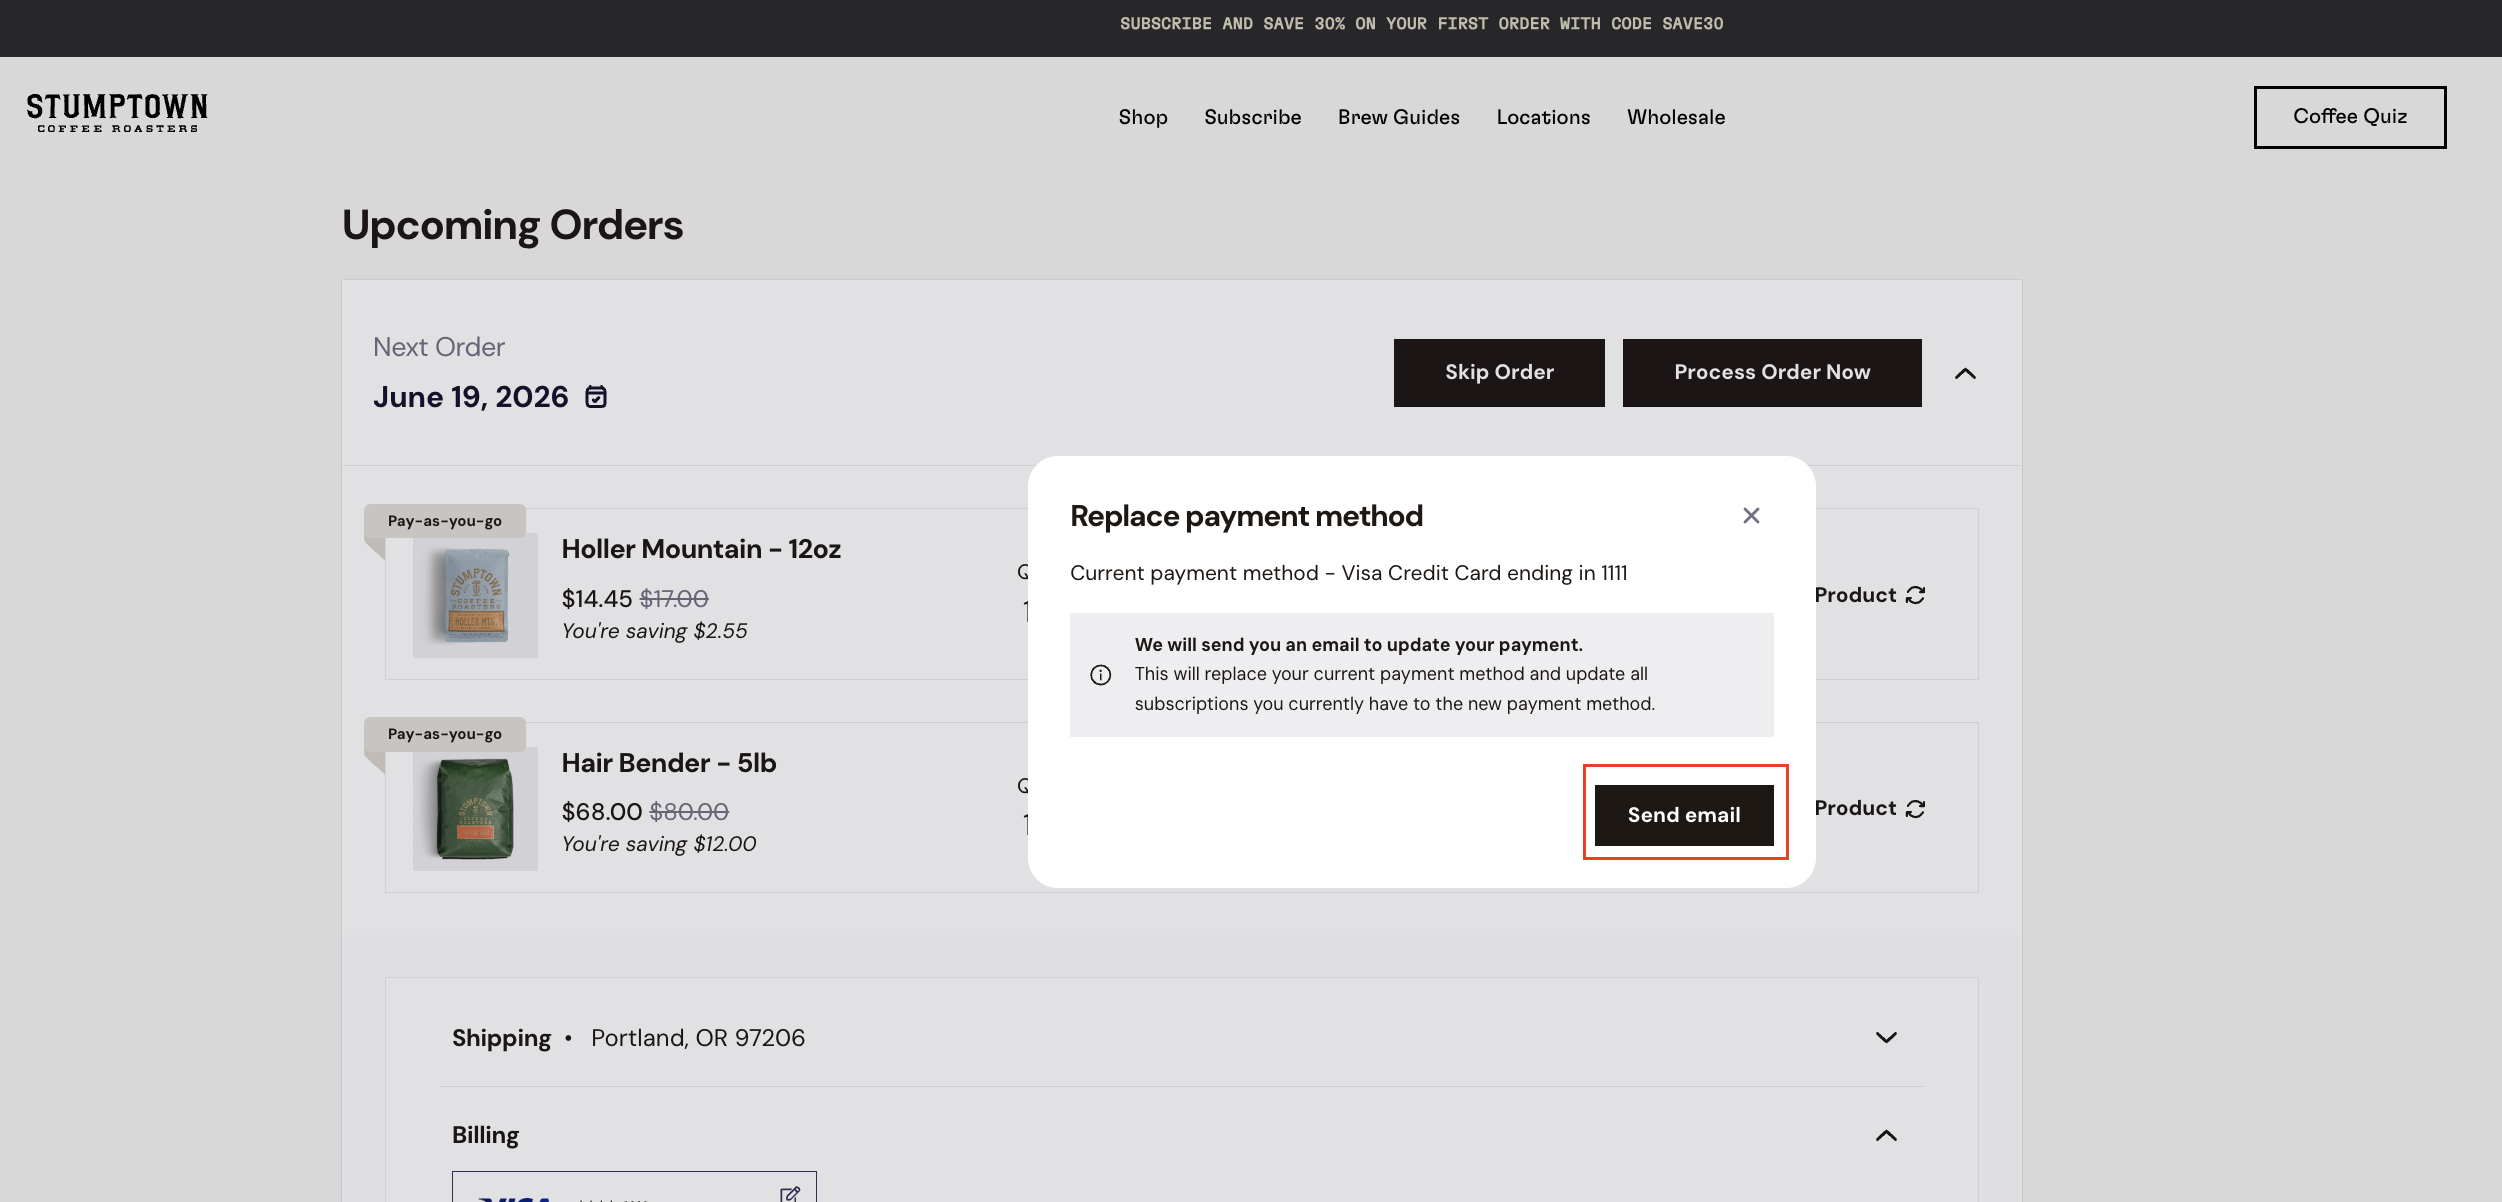The width and height of the screenshot is (2502, 1202).
Task: Click the June 19, 2026 order date
Action: (x=471, y=397)
